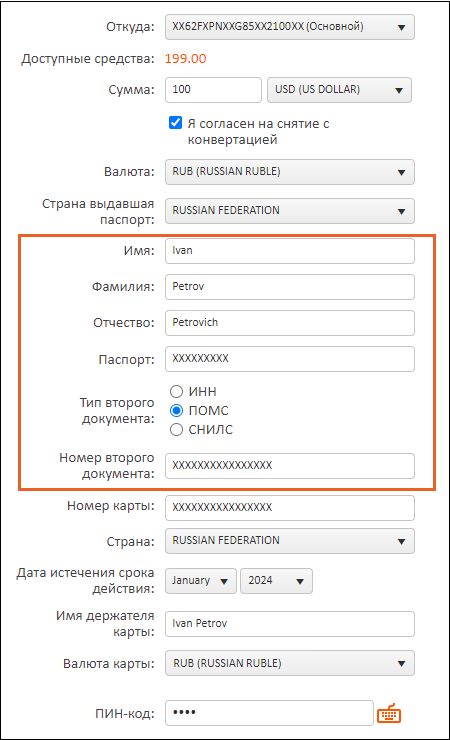Click the Сумма amount input field
Screen dimensions: 450x740
[x=213, y=90]
